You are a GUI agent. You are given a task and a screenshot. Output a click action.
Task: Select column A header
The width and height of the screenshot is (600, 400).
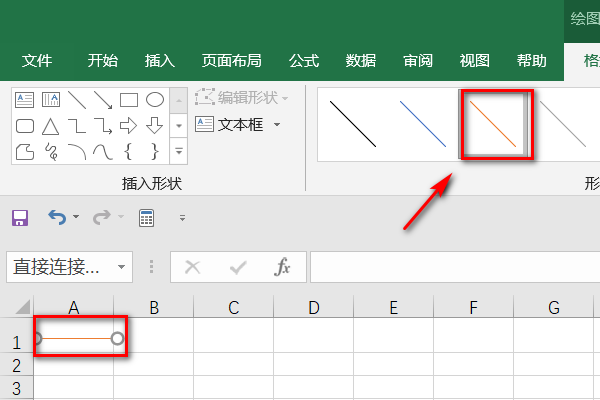[73, 307]
